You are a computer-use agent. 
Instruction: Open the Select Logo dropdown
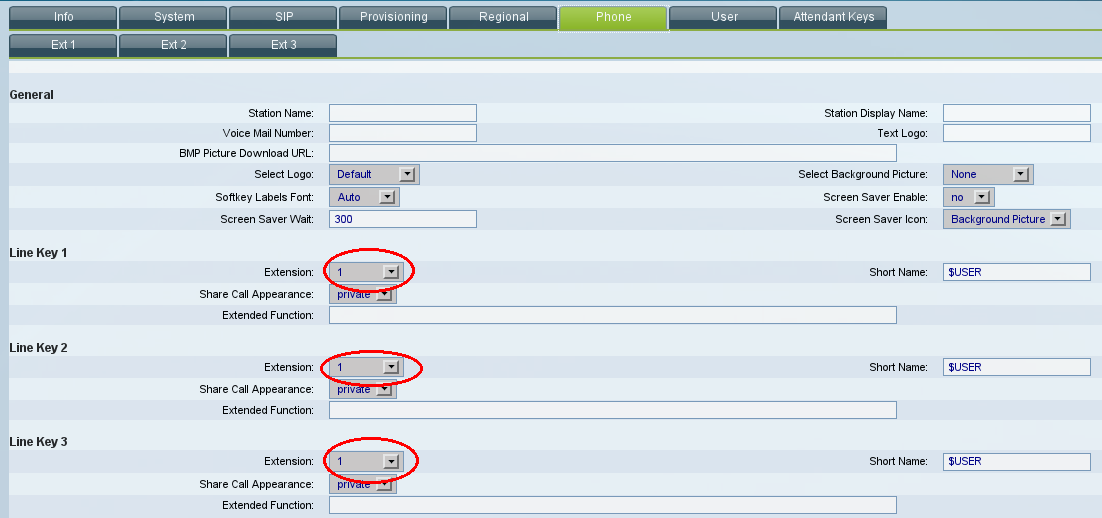coord(374,175)
